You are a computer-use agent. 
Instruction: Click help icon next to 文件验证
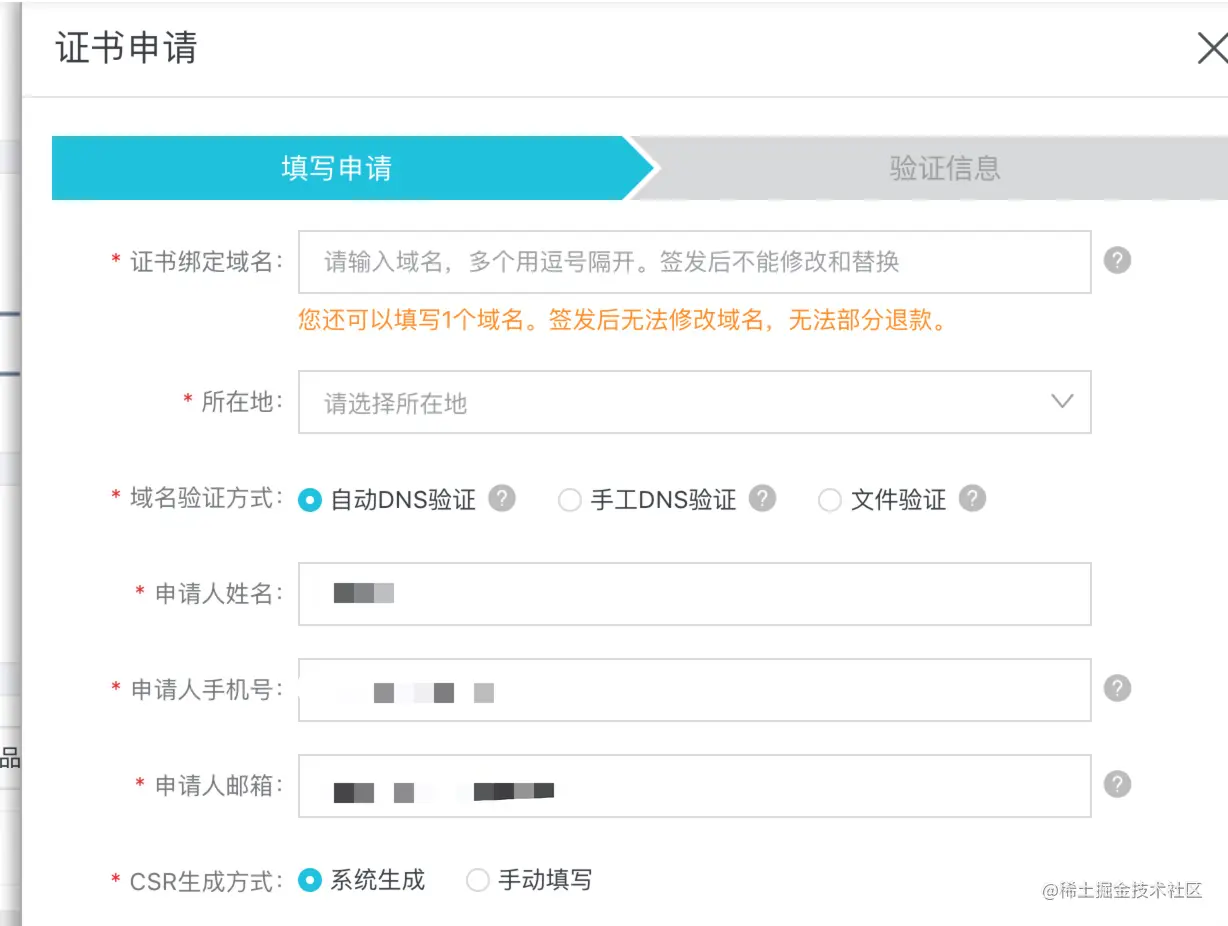972,498
